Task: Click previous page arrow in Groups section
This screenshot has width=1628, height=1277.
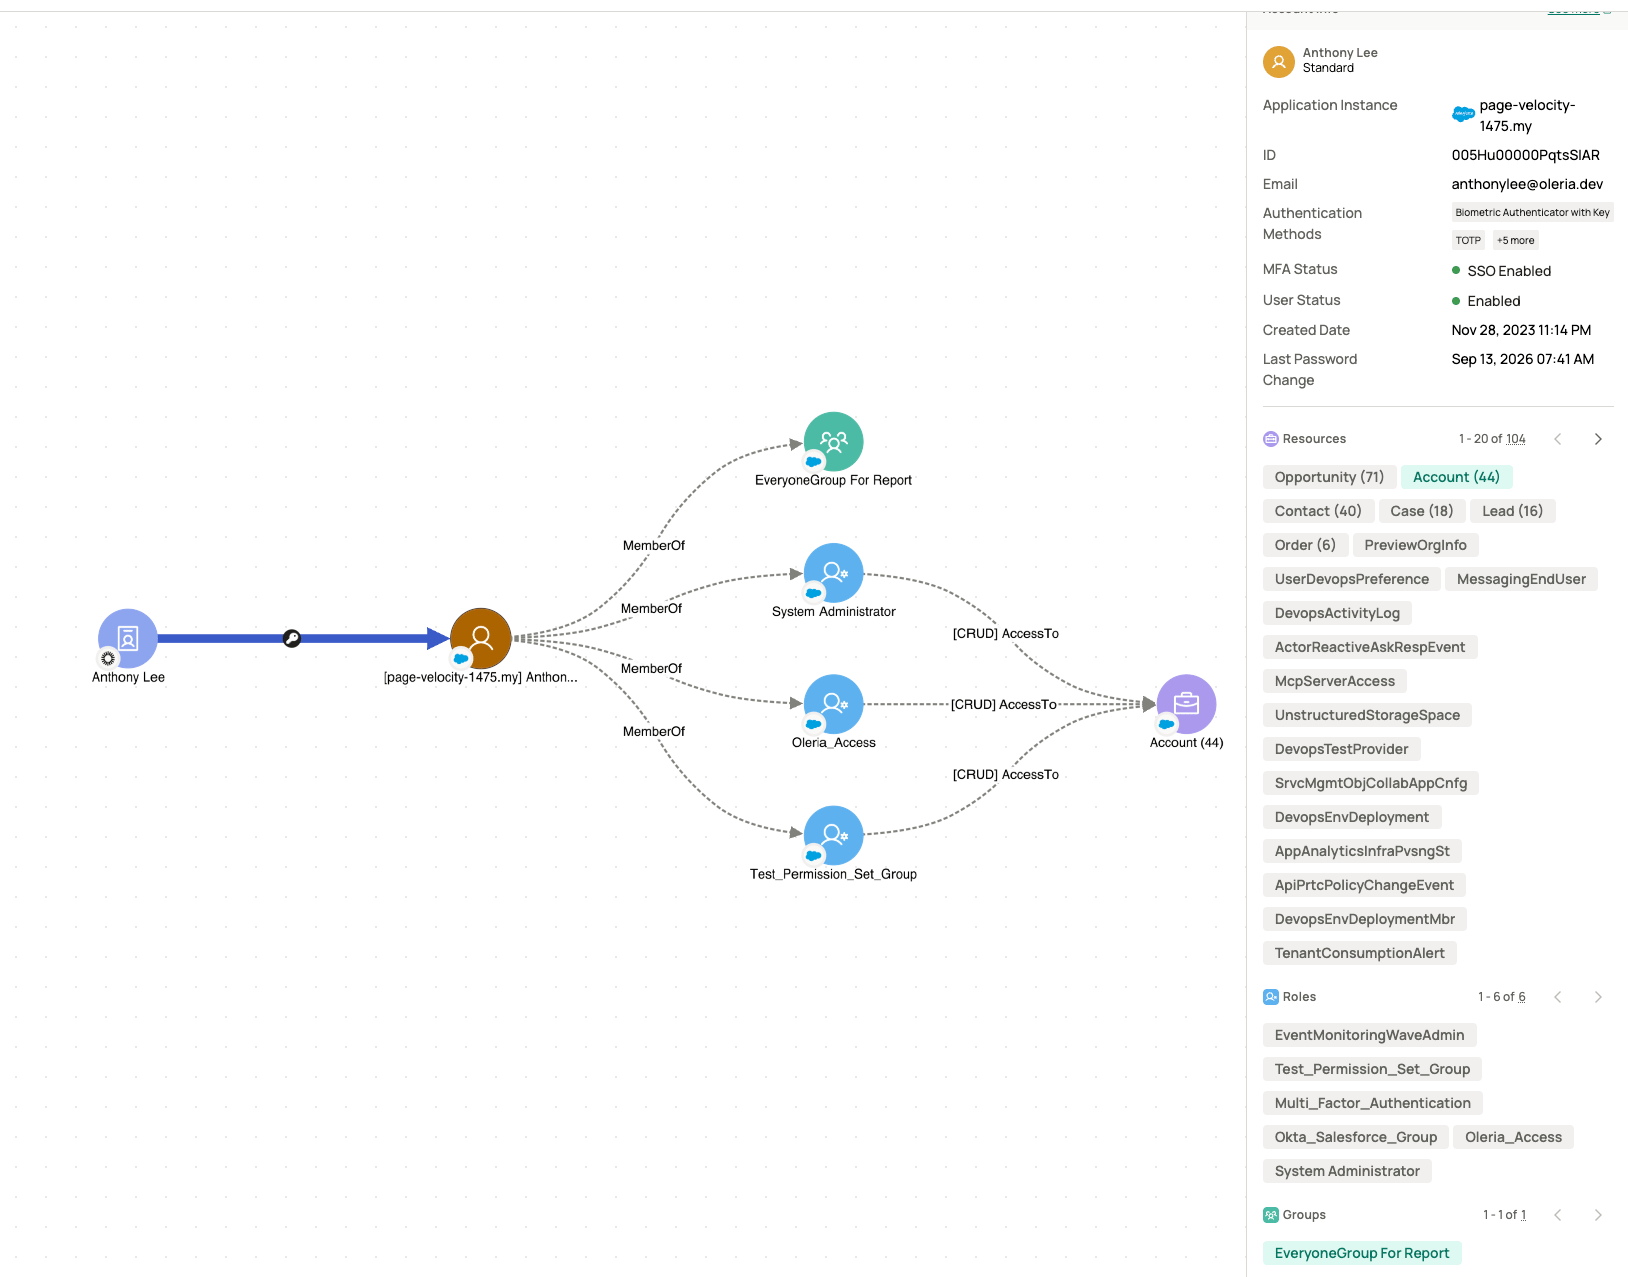Action: point(1558,1215)
